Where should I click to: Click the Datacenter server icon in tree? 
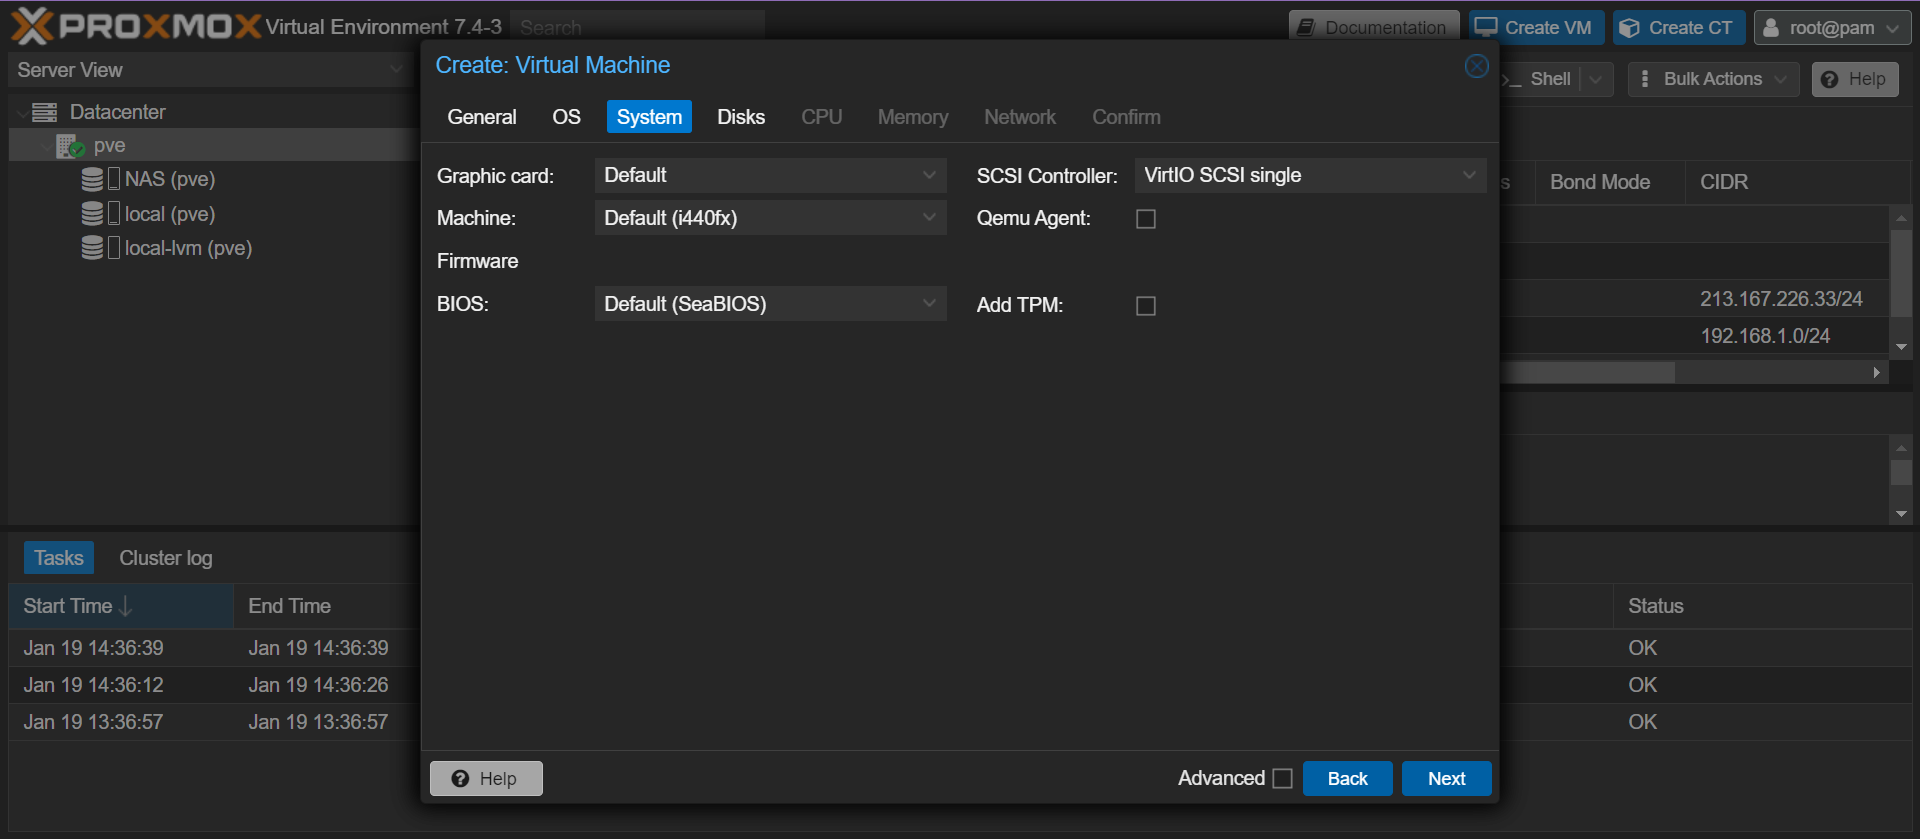[x=44, y=112]
